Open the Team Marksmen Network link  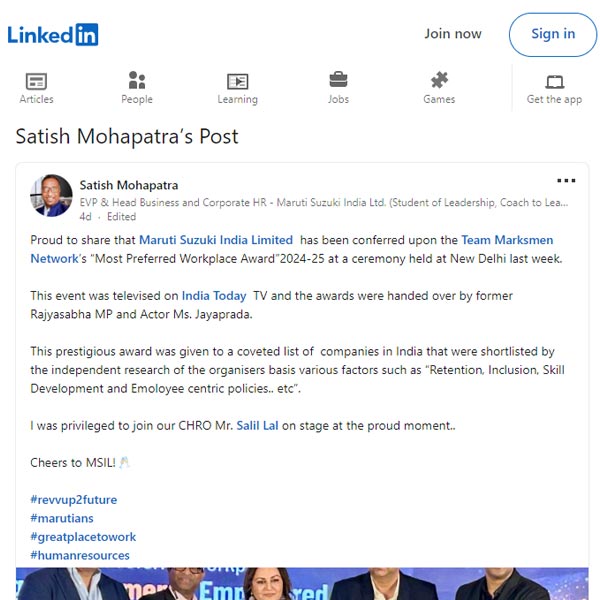292,249
